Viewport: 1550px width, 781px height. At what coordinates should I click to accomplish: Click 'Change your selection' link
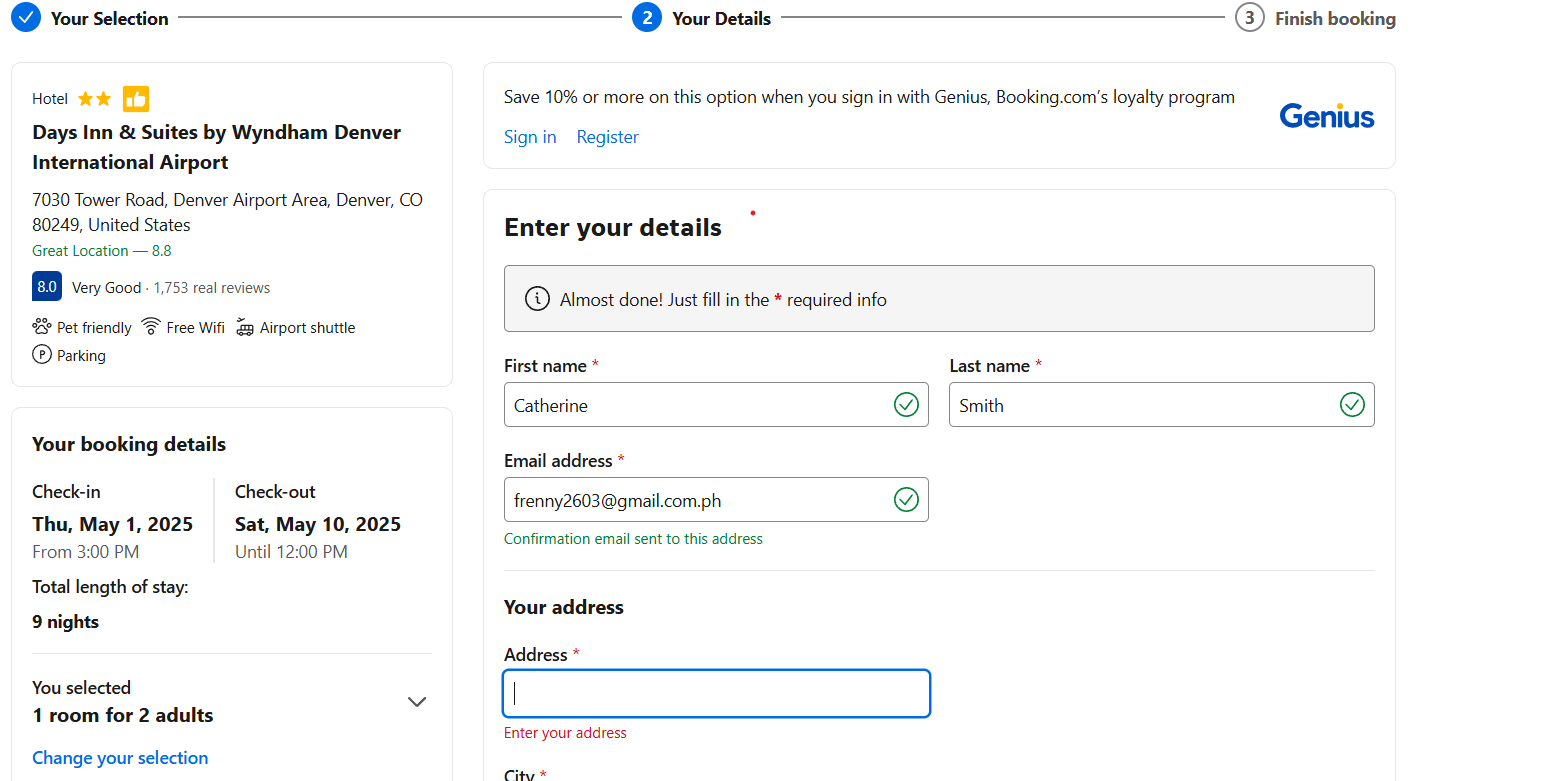[x=120, y=758]
